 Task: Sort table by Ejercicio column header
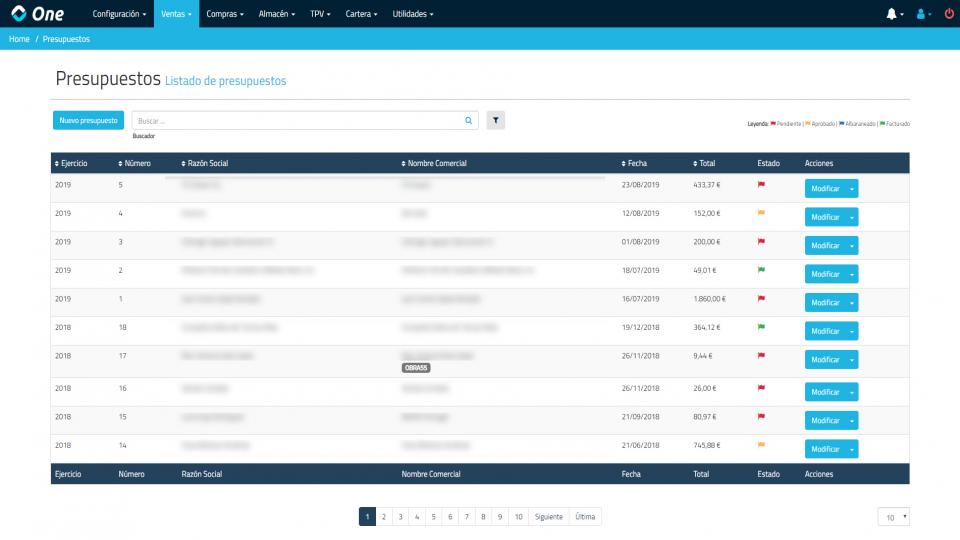coord(71,163)
